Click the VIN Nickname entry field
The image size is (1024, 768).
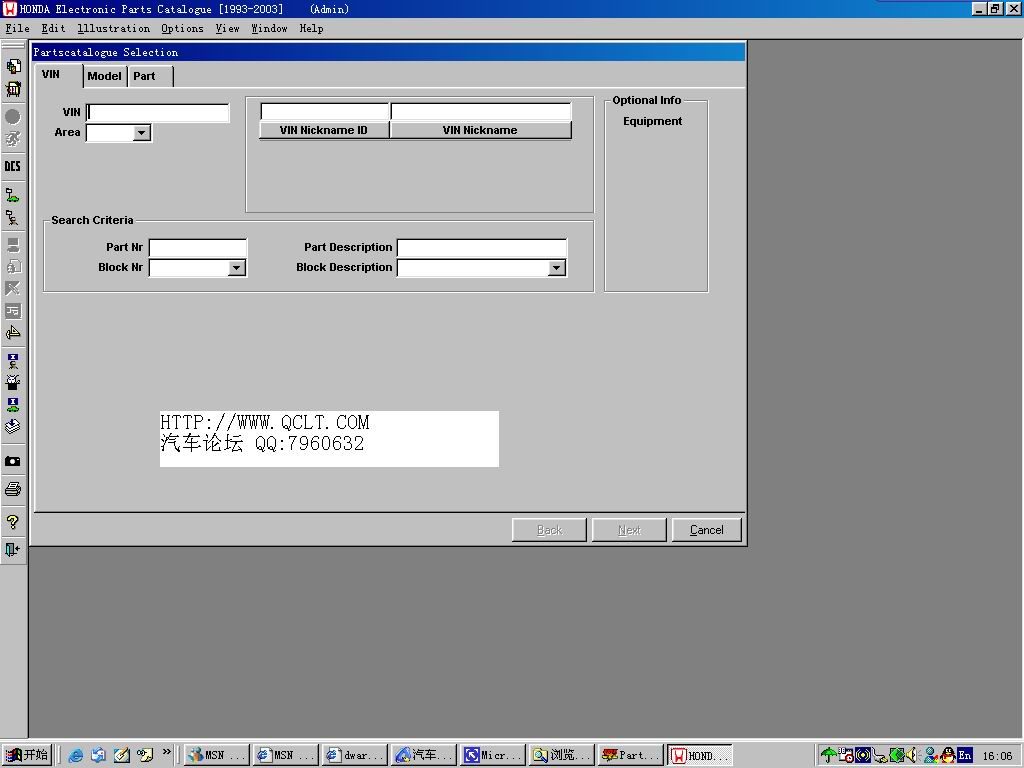click(x=481, y=112)
